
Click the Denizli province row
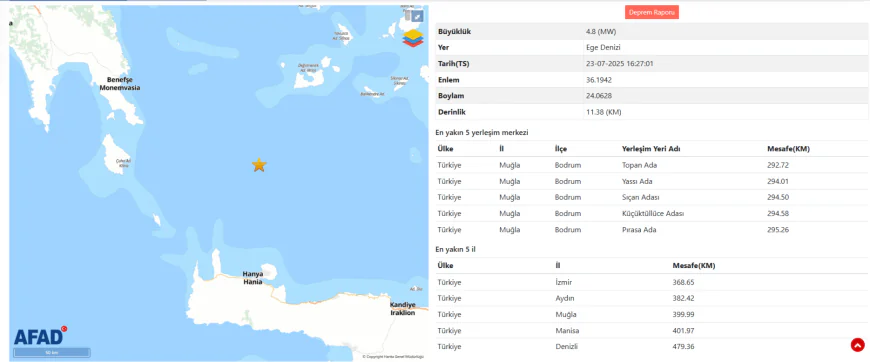pos(652,346)
